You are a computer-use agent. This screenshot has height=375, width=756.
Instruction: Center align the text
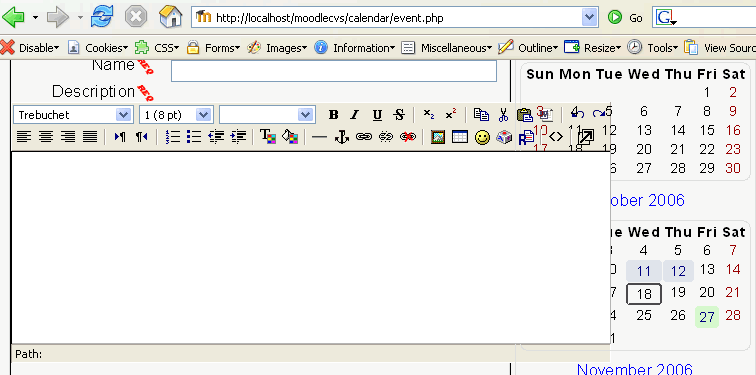[46, 137]
